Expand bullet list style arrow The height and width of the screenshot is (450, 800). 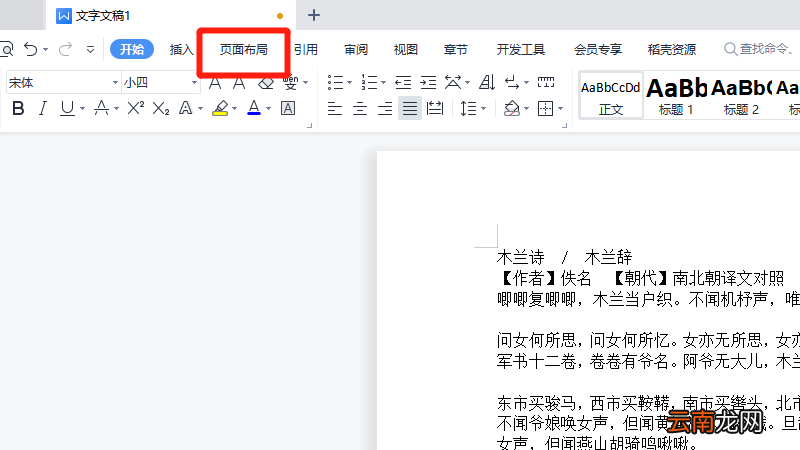349,83
